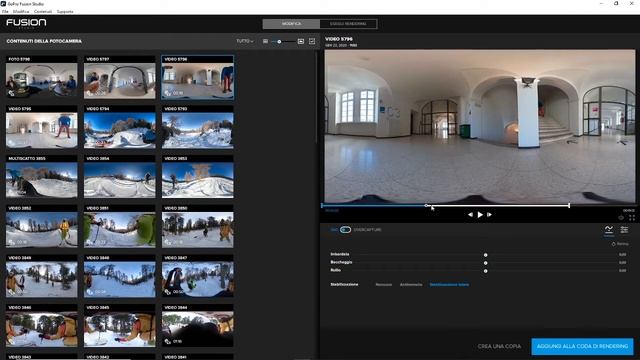
Task: Select the Video 3848 thumbnail
Action: click(x=120, y=276)
